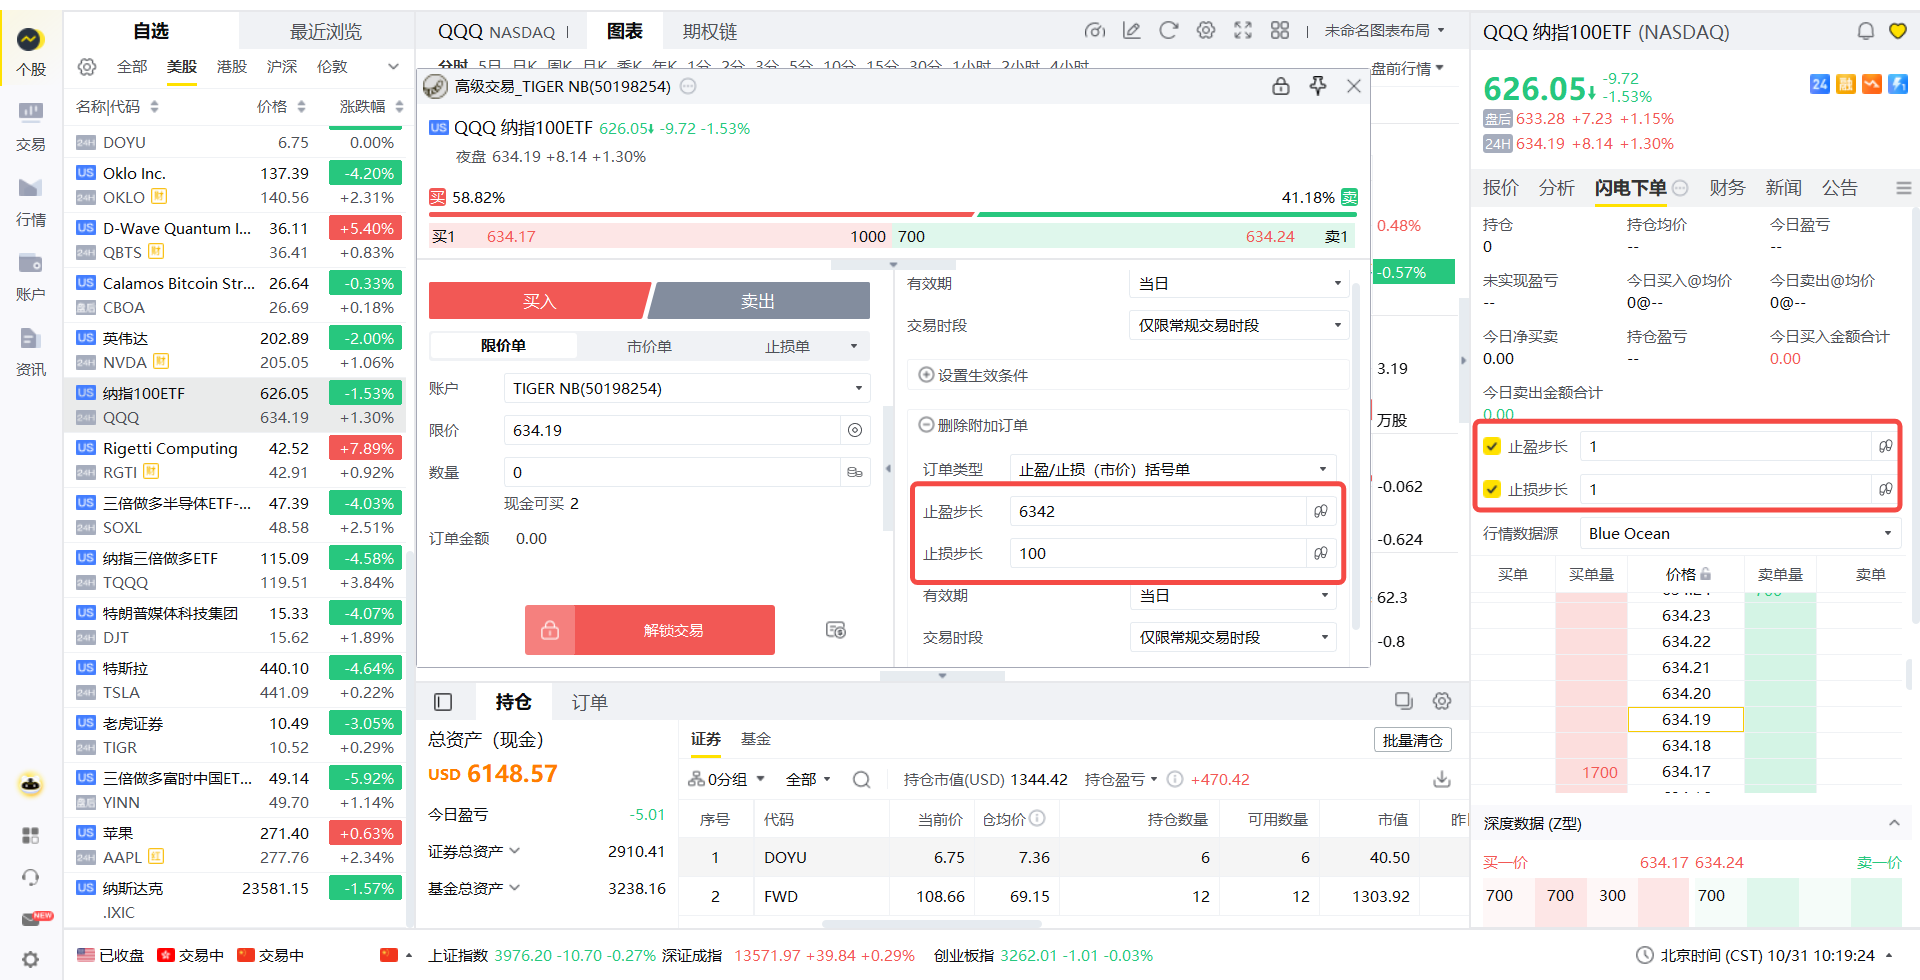Screen dimensions: 1920x980
Task: Collapse 删除附加订单 section
Action: (973, 425)
